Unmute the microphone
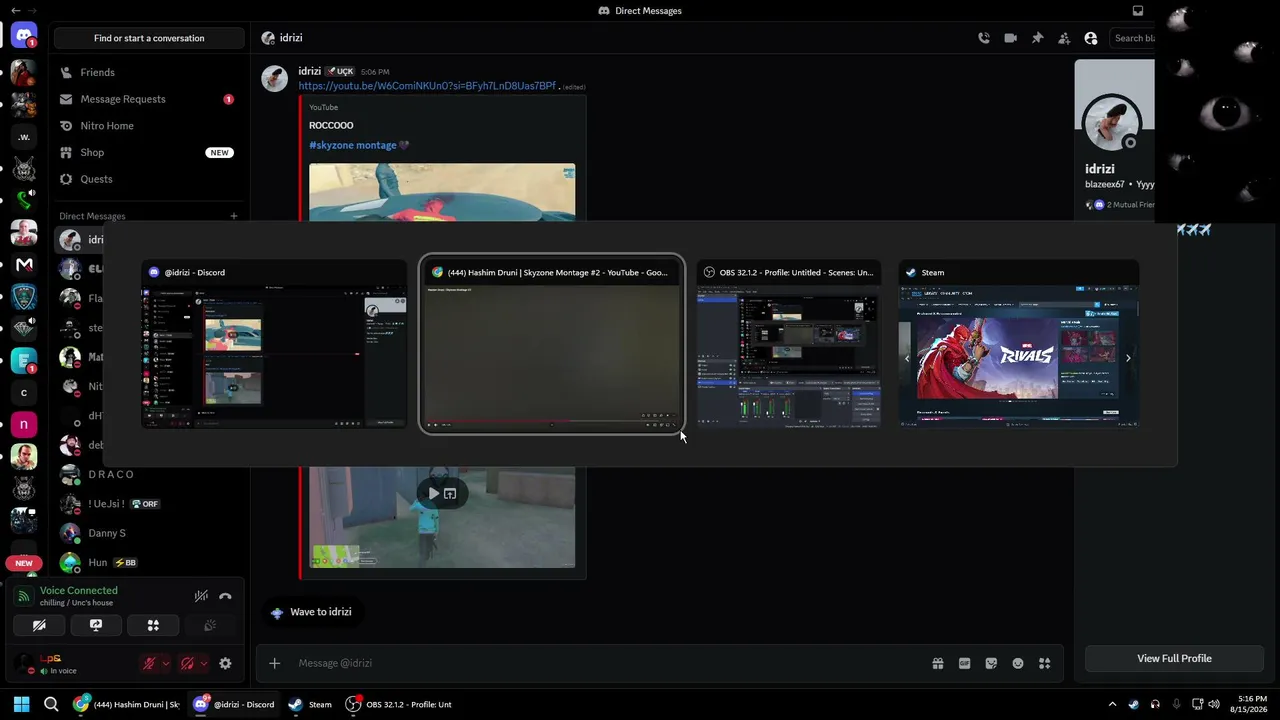This screenshot has width=1280, height=720. (149, 663)
